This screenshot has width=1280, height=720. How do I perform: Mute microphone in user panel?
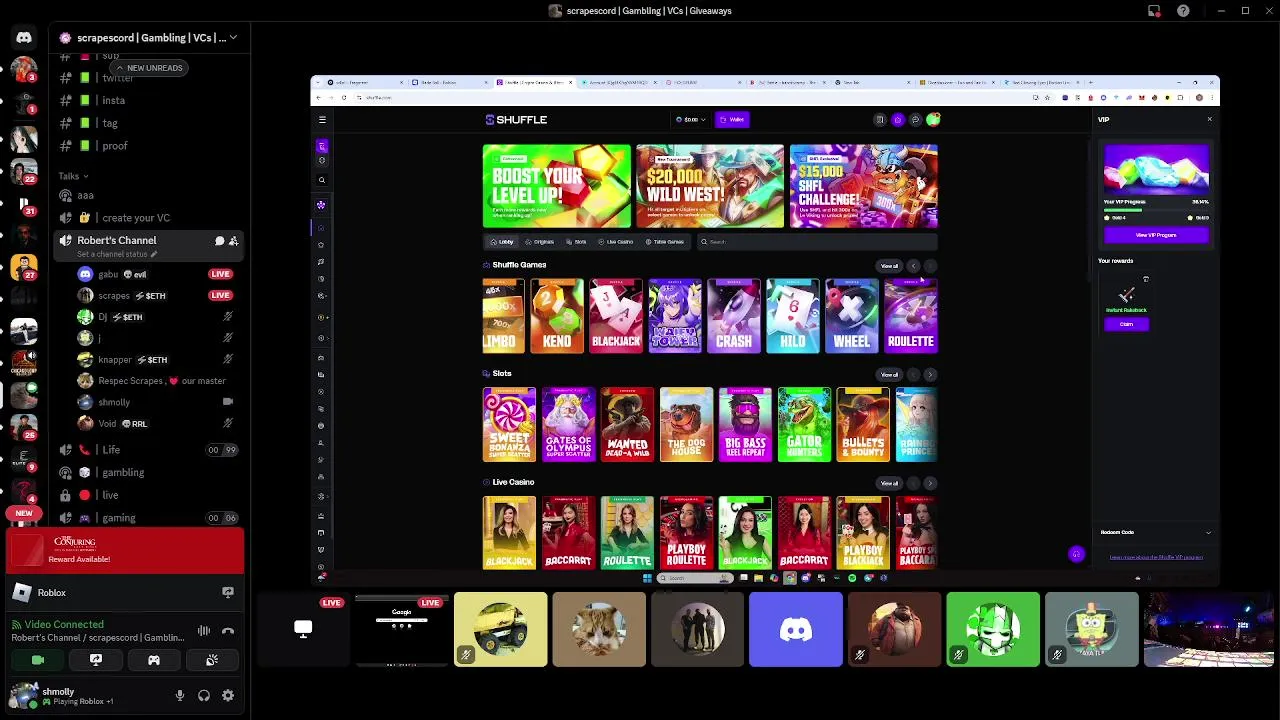pyautogui.click(x=180, y=695)
